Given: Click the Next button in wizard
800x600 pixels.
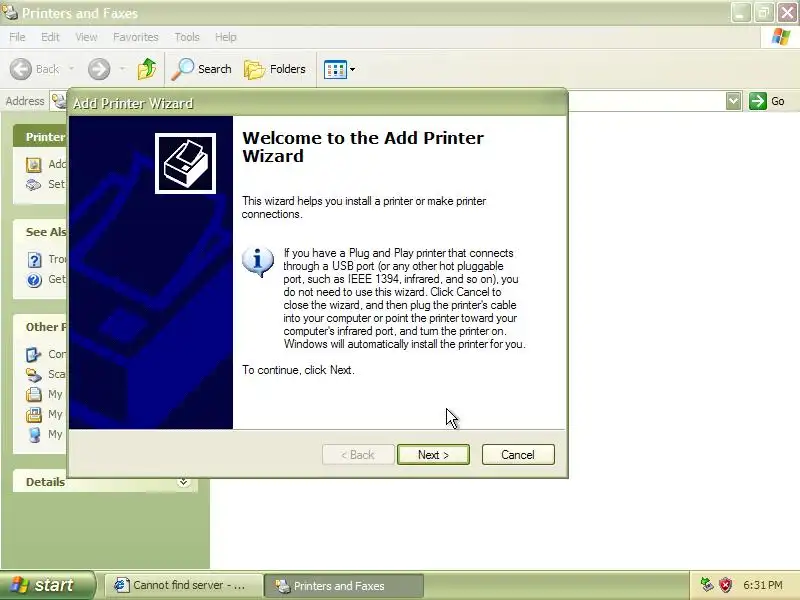Looking at the screenshot, I should pos(433,455).
